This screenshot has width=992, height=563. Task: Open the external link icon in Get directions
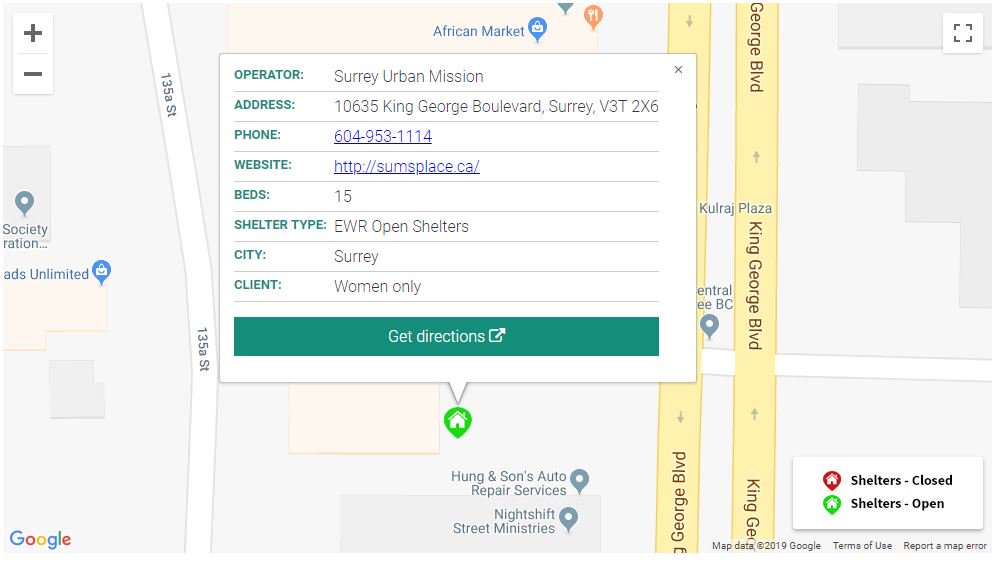497,335
